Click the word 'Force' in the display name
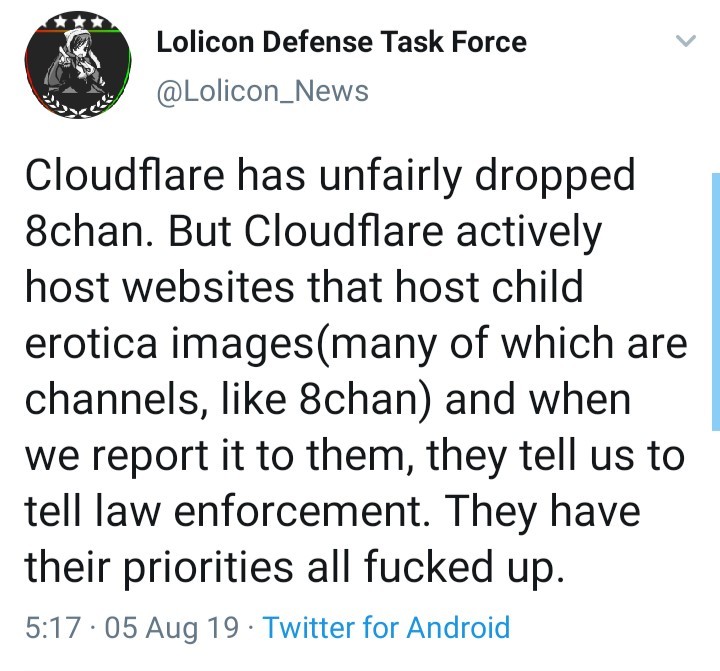 489,42
